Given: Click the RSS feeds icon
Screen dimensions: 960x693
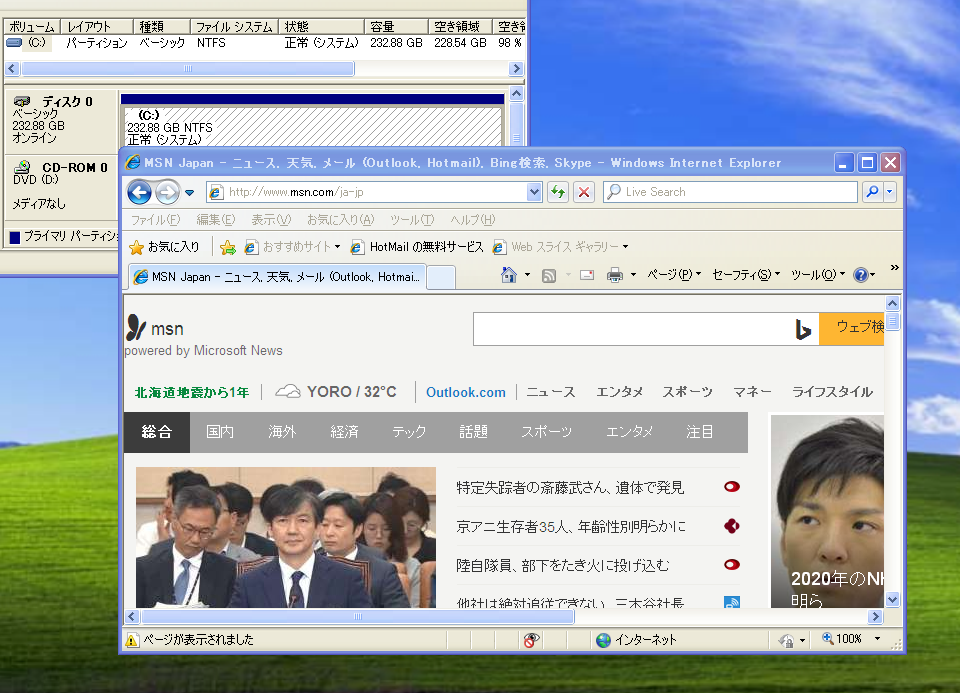Looking at the screenshot, I should [x=547, y=275].
